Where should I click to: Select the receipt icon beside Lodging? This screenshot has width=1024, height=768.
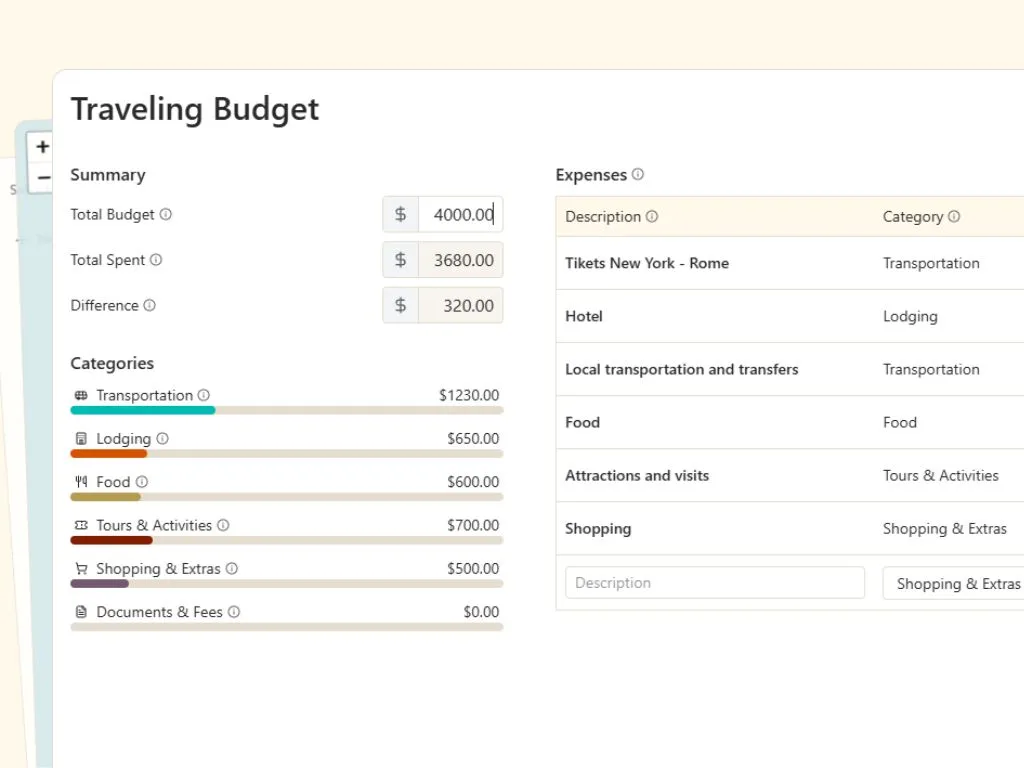(x=80, y=439)
